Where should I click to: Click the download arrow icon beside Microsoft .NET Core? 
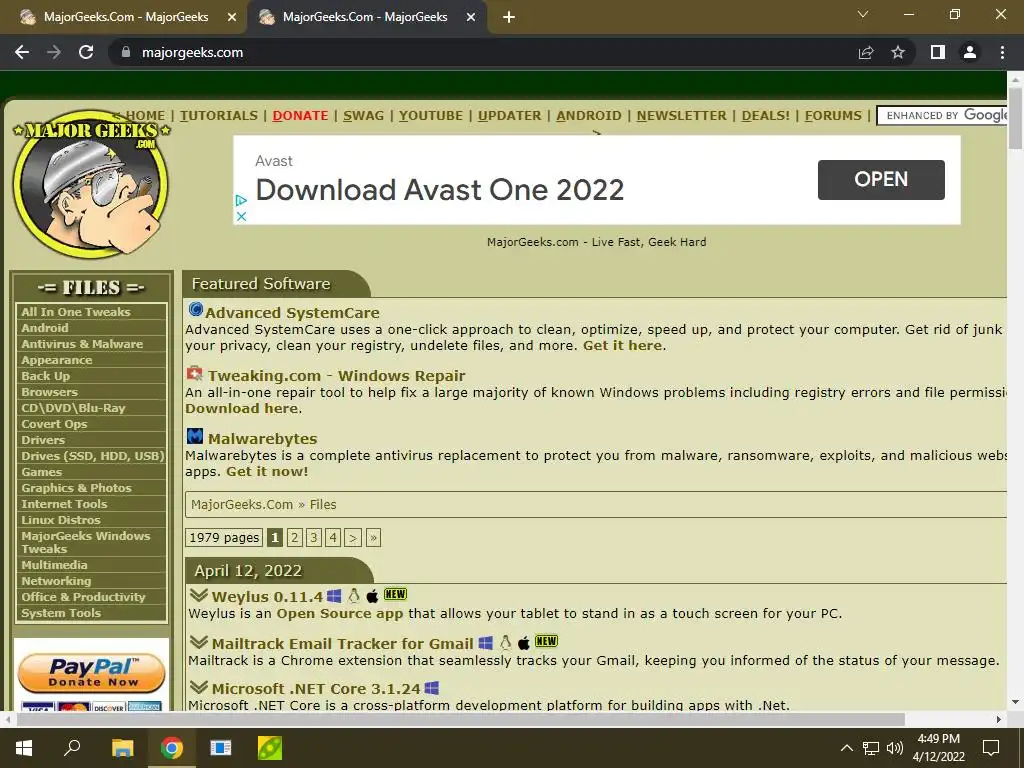tap(199, 688)
